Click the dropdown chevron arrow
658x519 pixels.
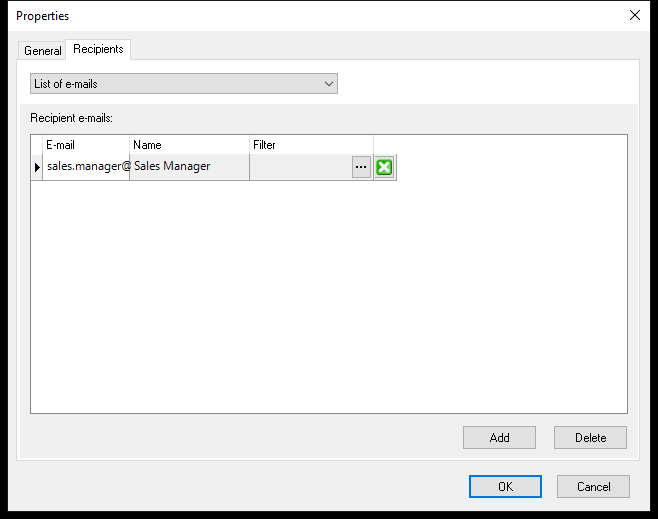pos(329,84)
